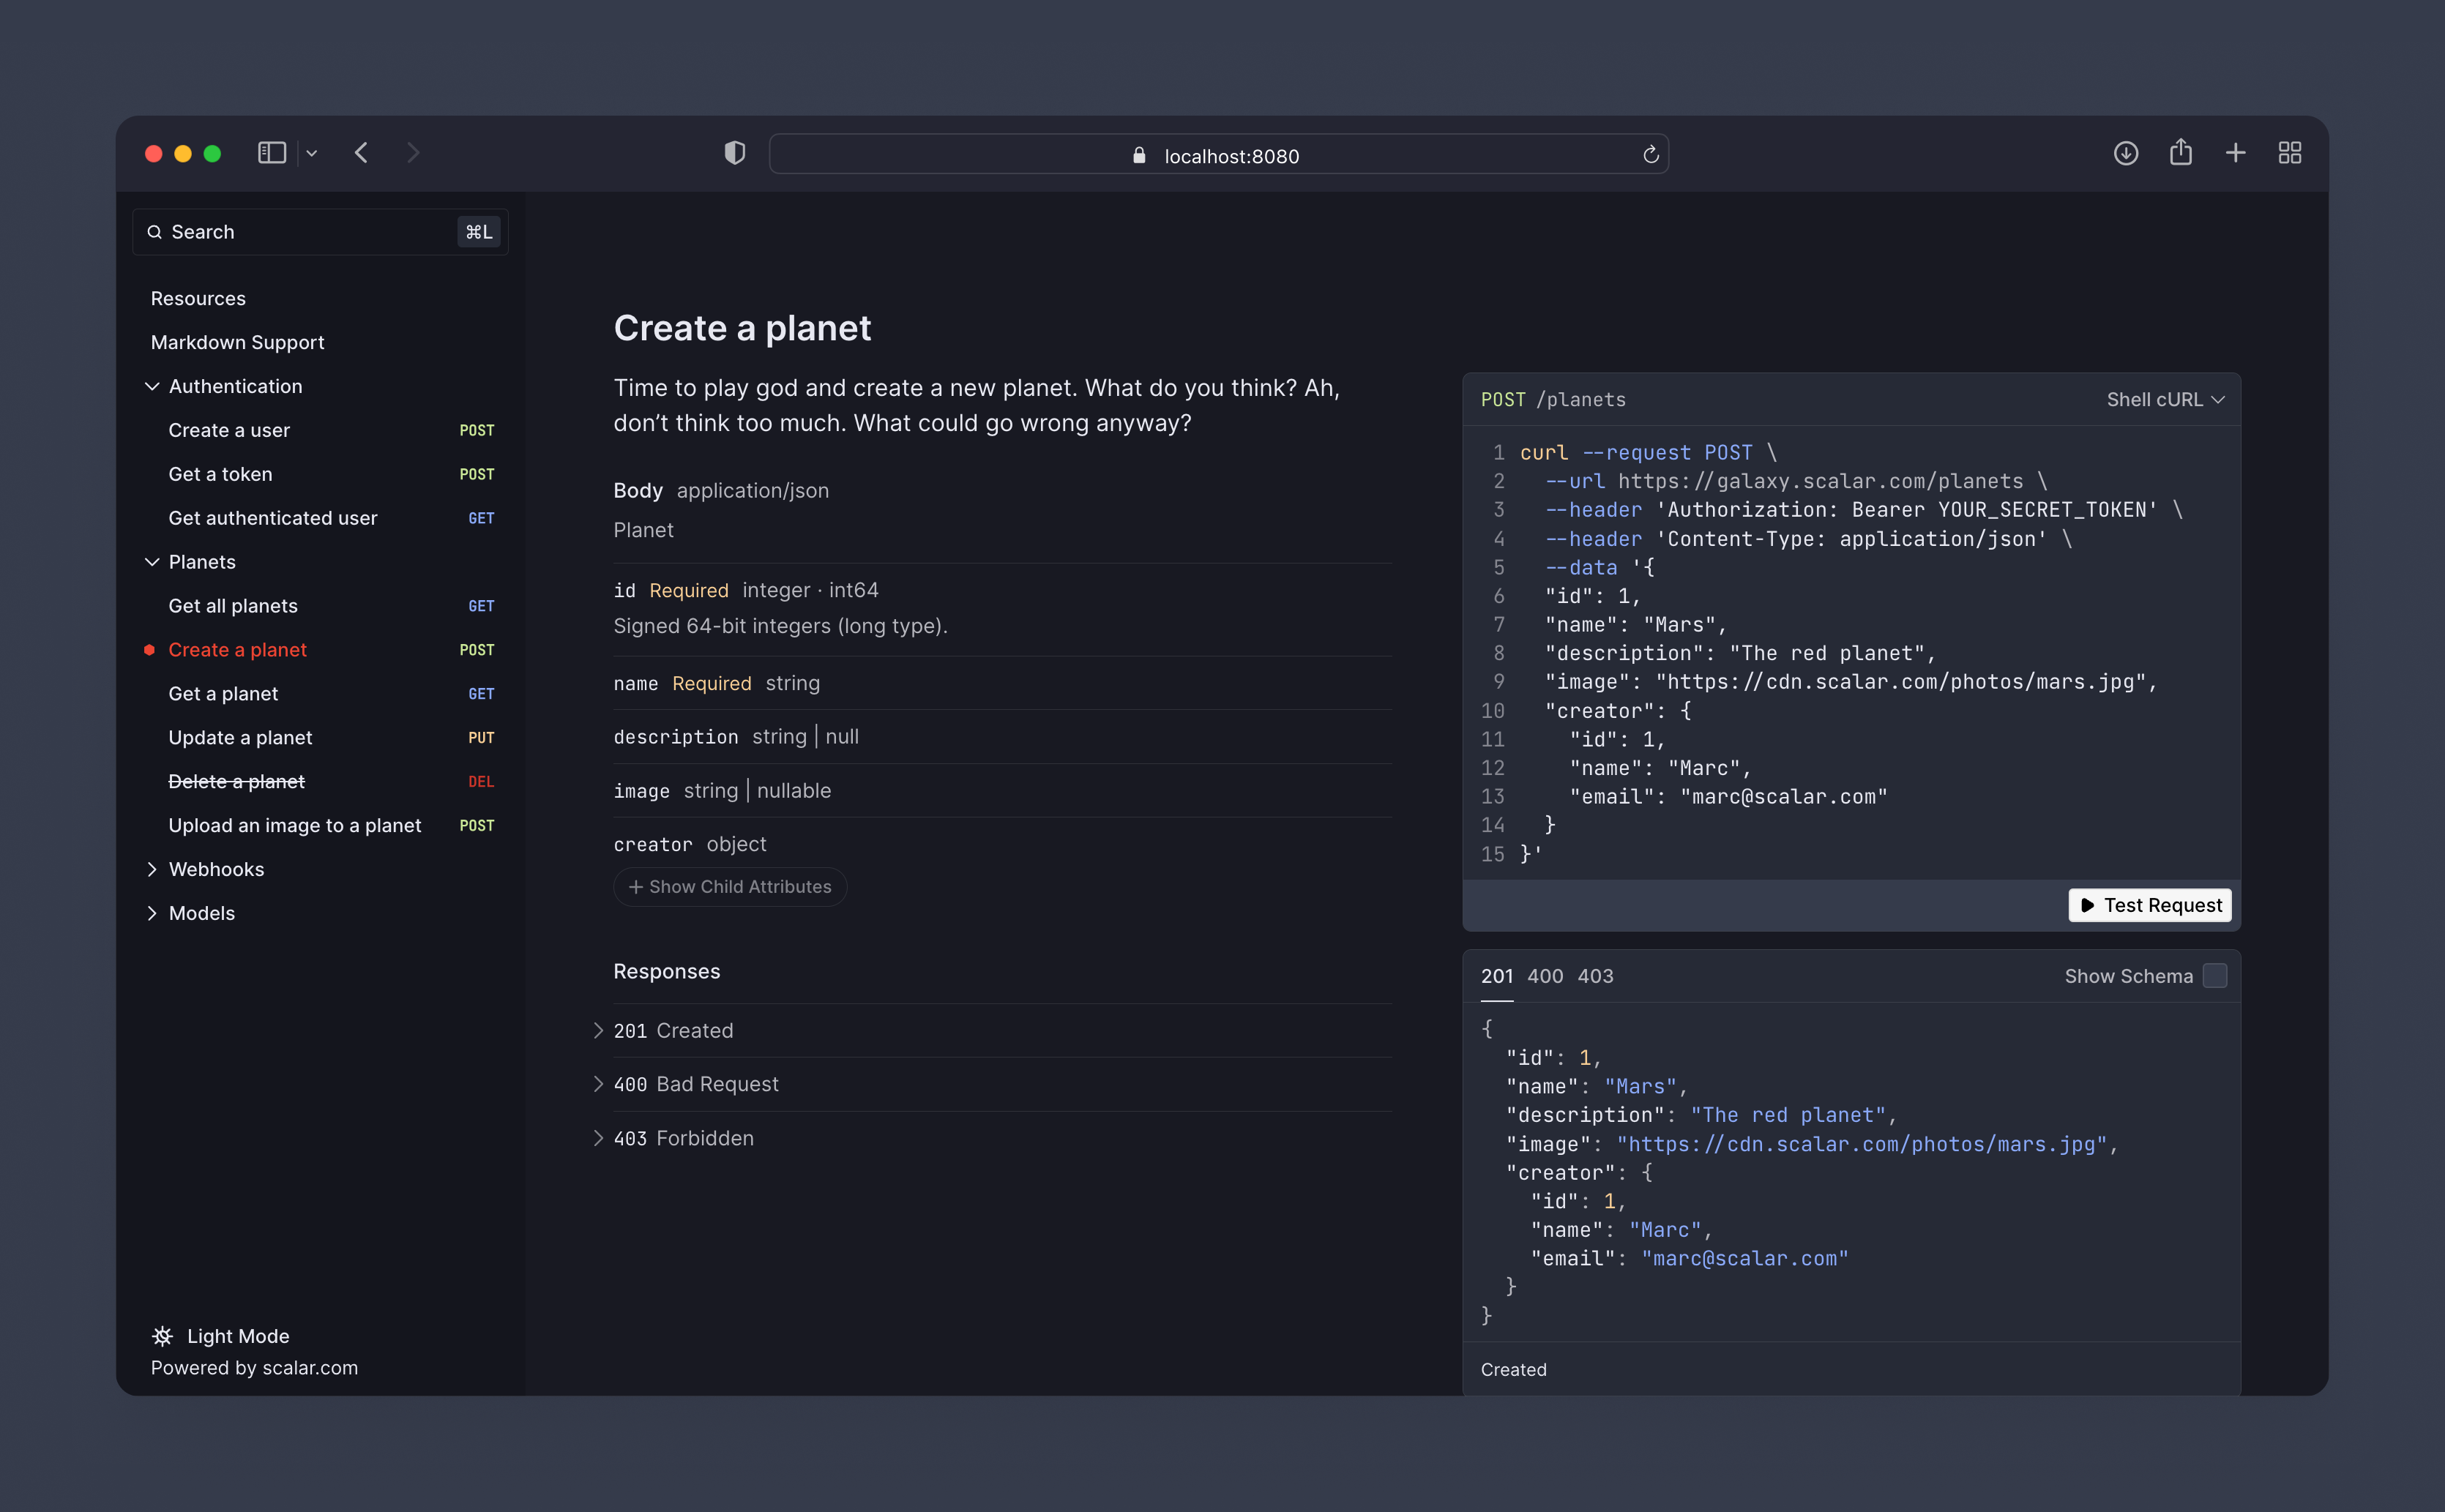Open the browser Downloads icon
The height and width of the screenshot is (1512, 2445).
[2125, 153]
